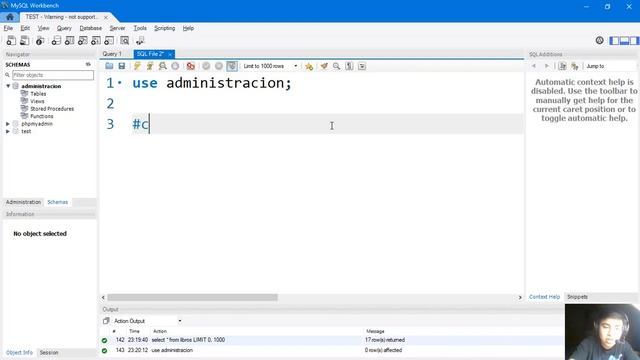Viewport: 640px width, 360px height.
Task: Switch to Administration navigator tab
Action: 23,202
